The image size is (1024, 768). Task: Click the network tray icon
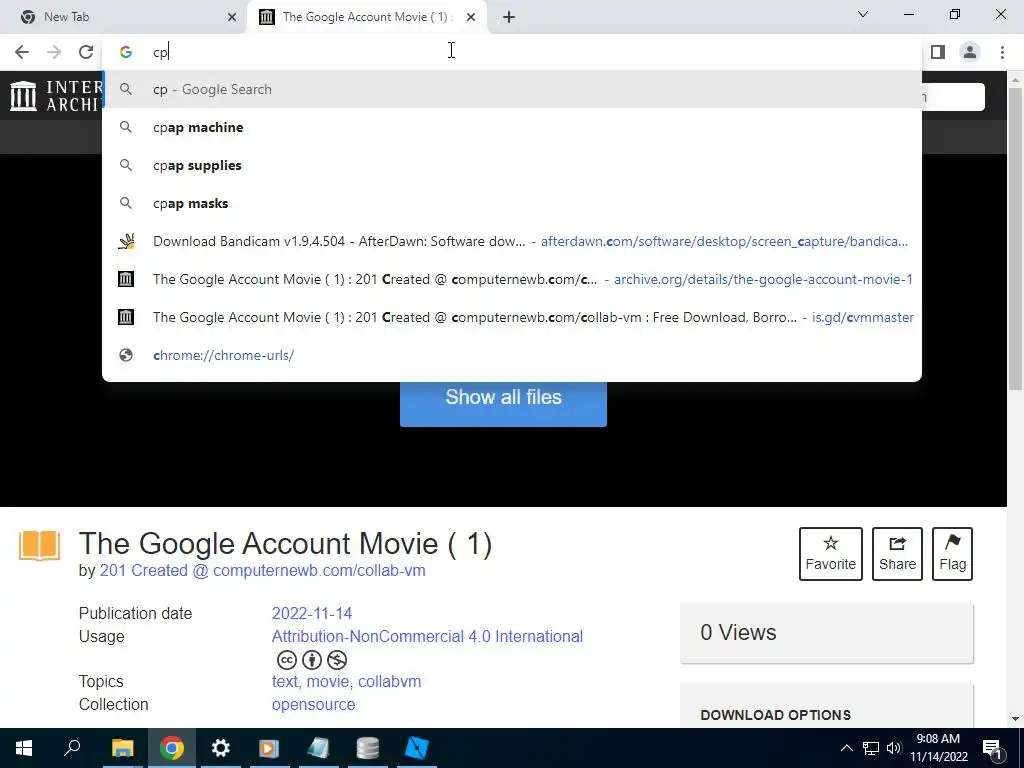[871, 748]
